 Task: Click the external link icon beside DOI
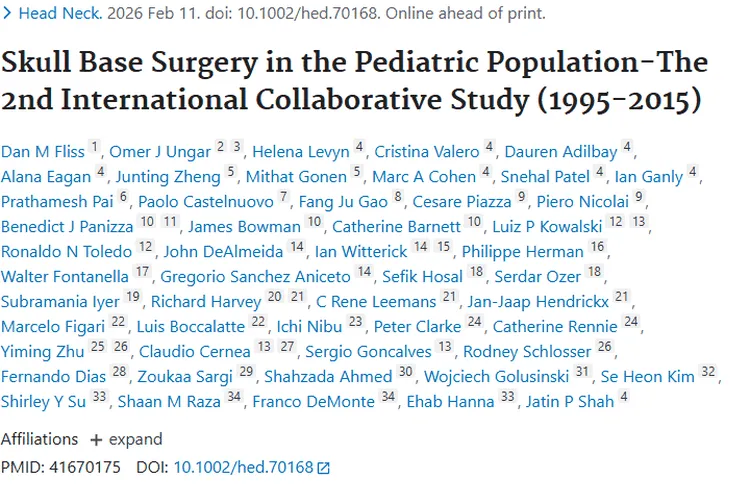tap(323, 467)
